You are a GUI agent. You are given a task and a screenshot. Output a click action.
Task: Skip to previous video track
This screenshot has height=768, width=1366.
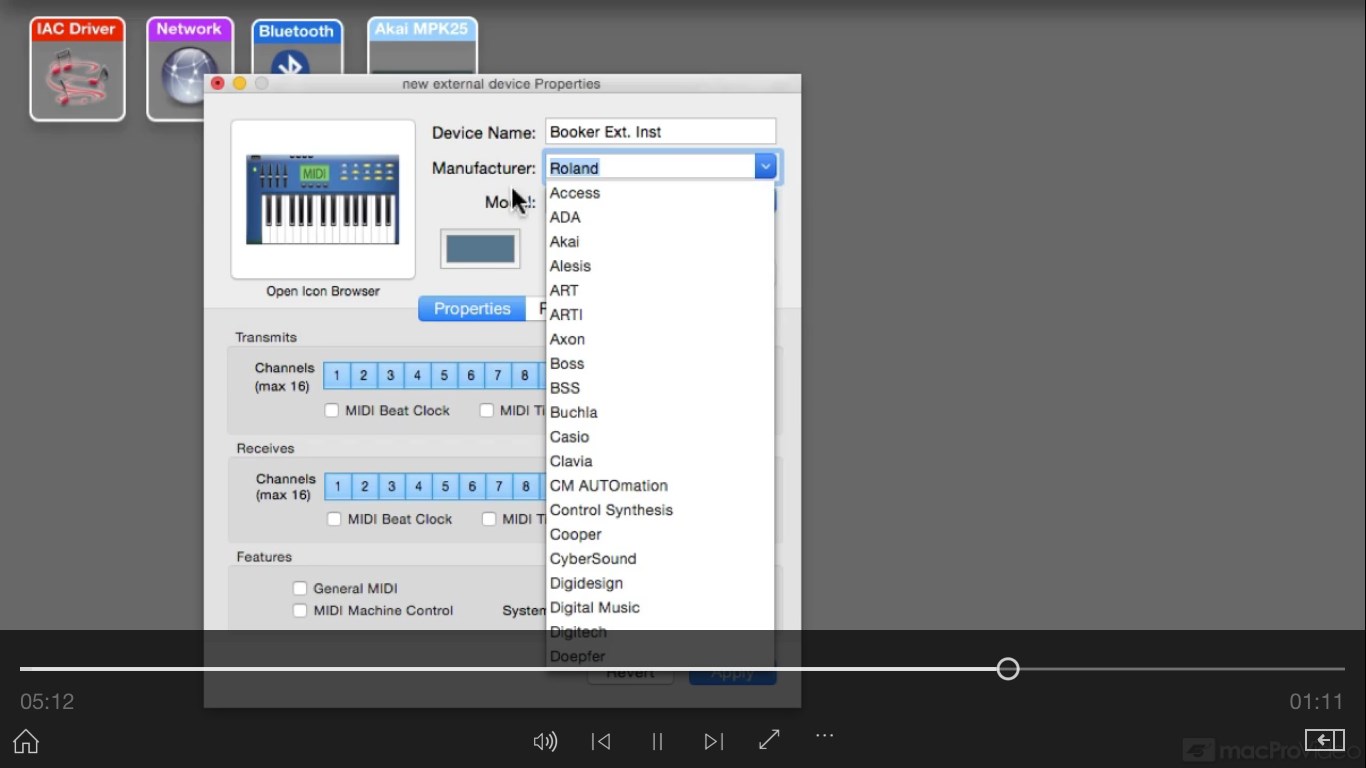pos(601,741)
